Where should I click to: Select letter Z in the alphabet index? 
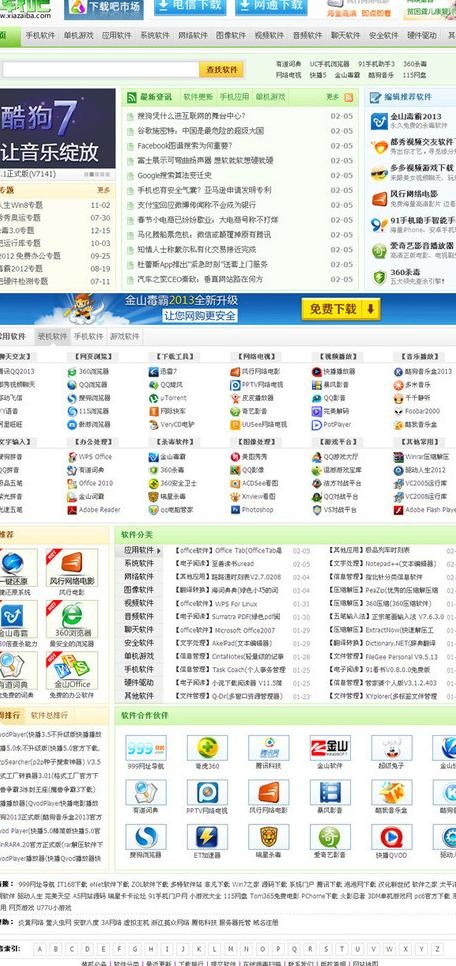pyautogui.click(x=438, y=949)
